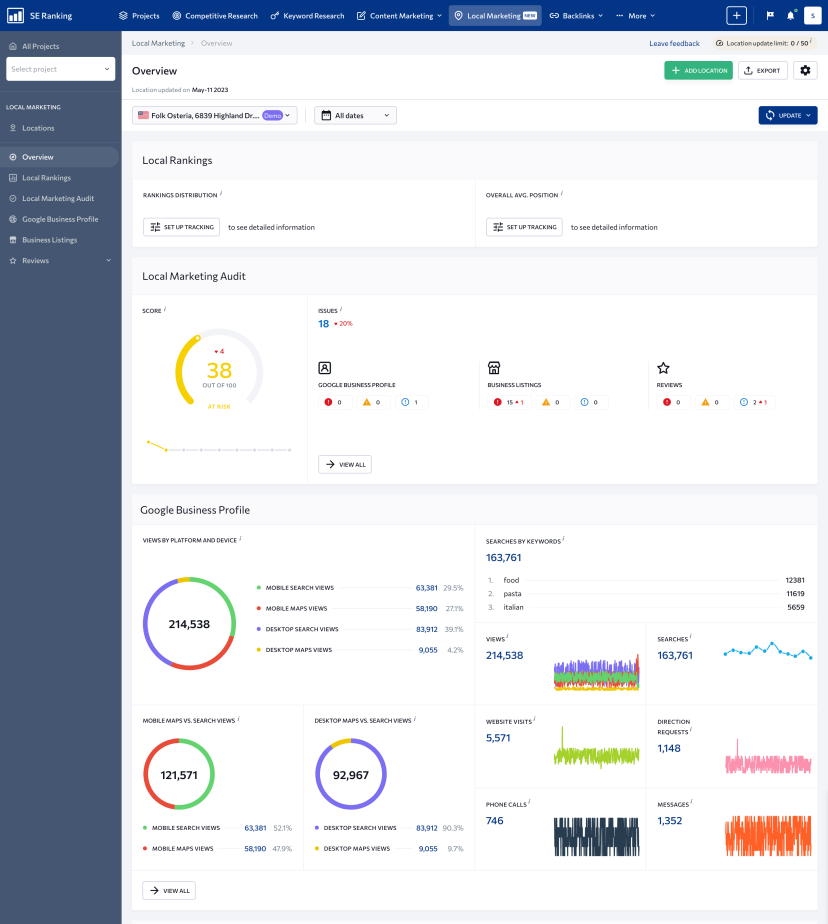Click the SE Ranking logo
Screen dimensions: 828x924
coord(40,16)
